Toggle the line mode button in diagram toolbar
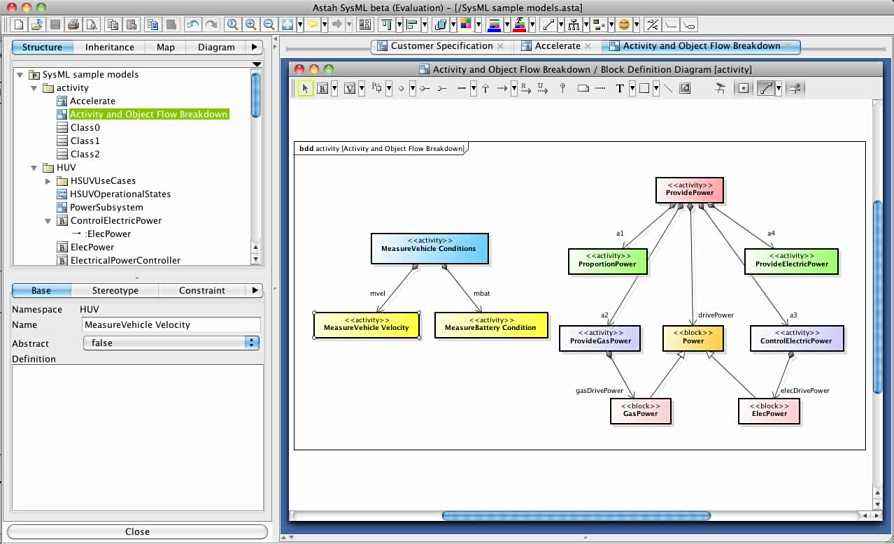The image size is (894, 544). (766, 88)
